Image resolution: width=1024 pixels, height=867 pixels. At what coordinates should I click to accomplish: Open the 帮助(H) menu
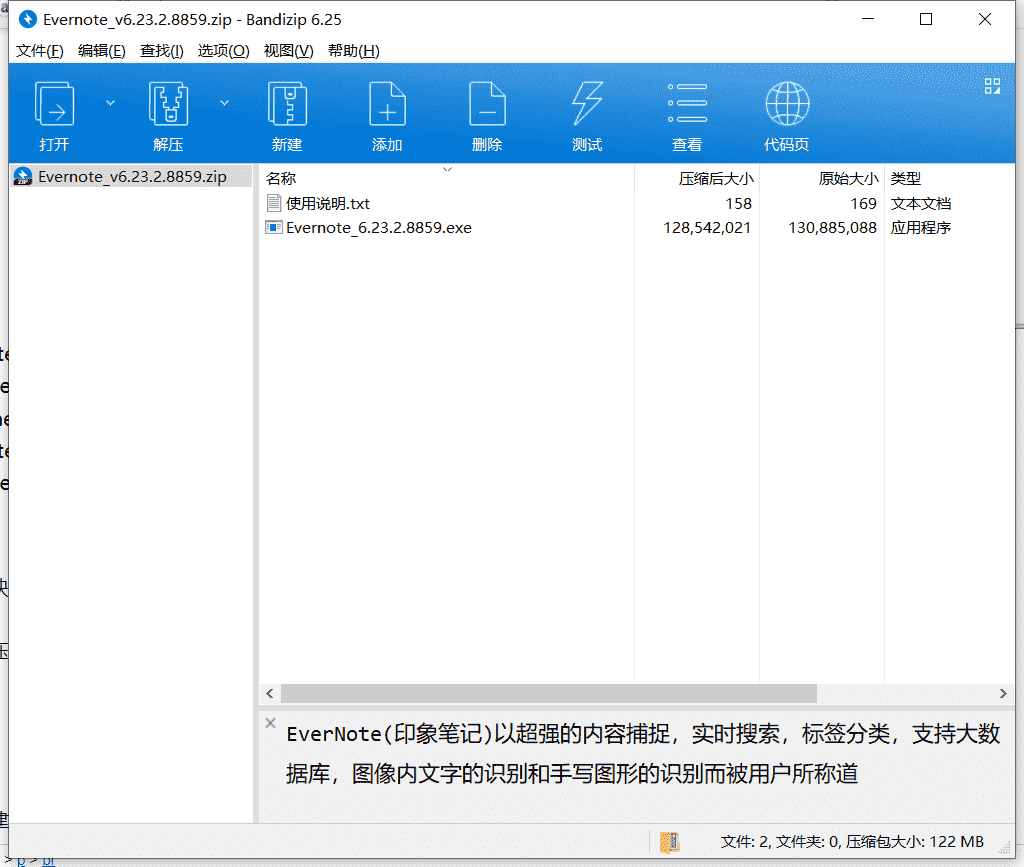(x=353, y=51)
